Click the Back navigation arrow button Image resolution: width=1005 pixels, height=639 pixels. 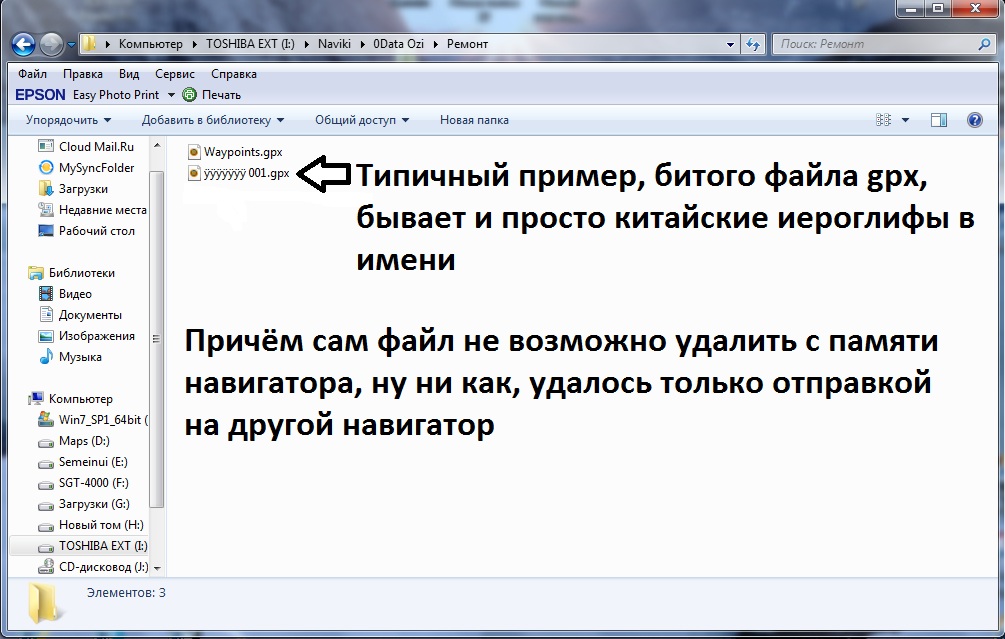[x=24, y=44]
